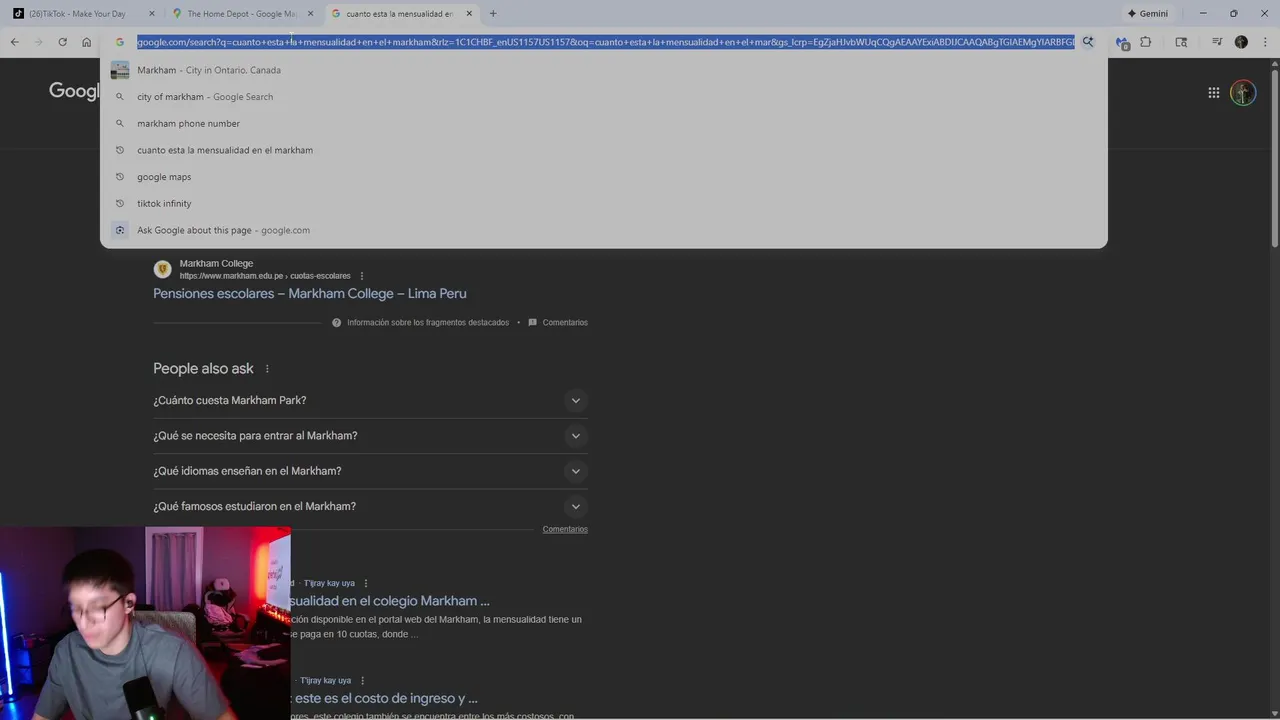Open options menu beside Markham College URL
This screenshot has width=1280, height=720.
[362, 276]
